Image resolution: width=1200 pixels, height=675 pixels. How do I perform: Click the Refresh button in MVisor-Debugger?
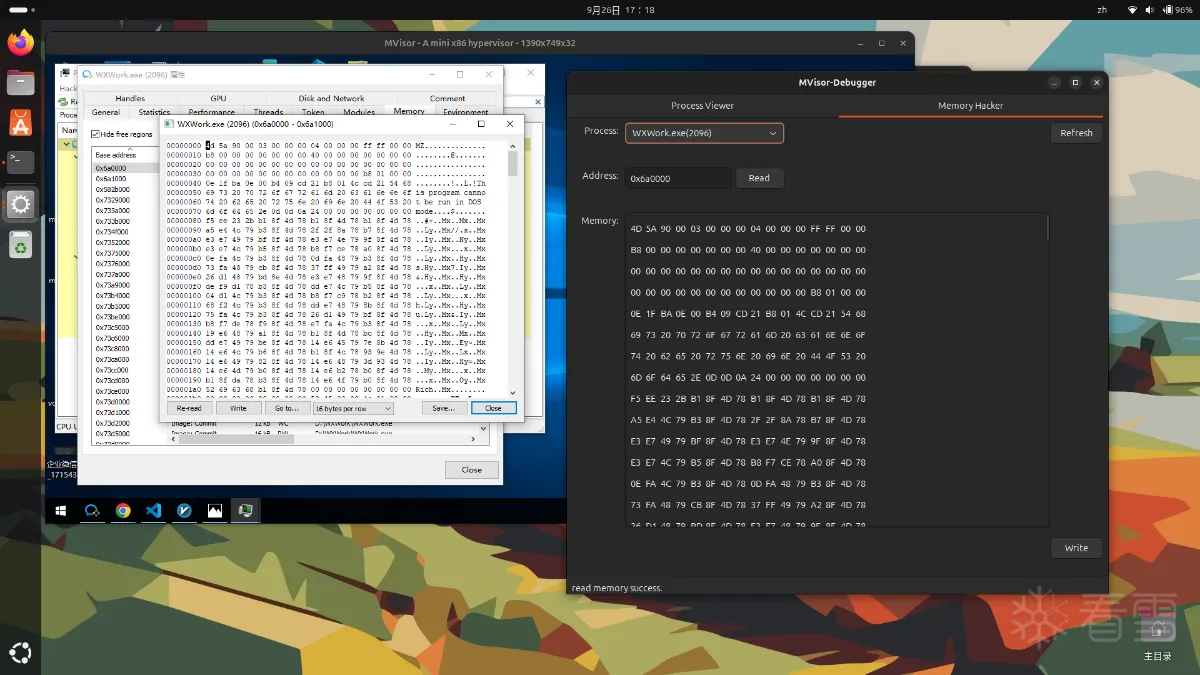click(x=1076, y=133)
